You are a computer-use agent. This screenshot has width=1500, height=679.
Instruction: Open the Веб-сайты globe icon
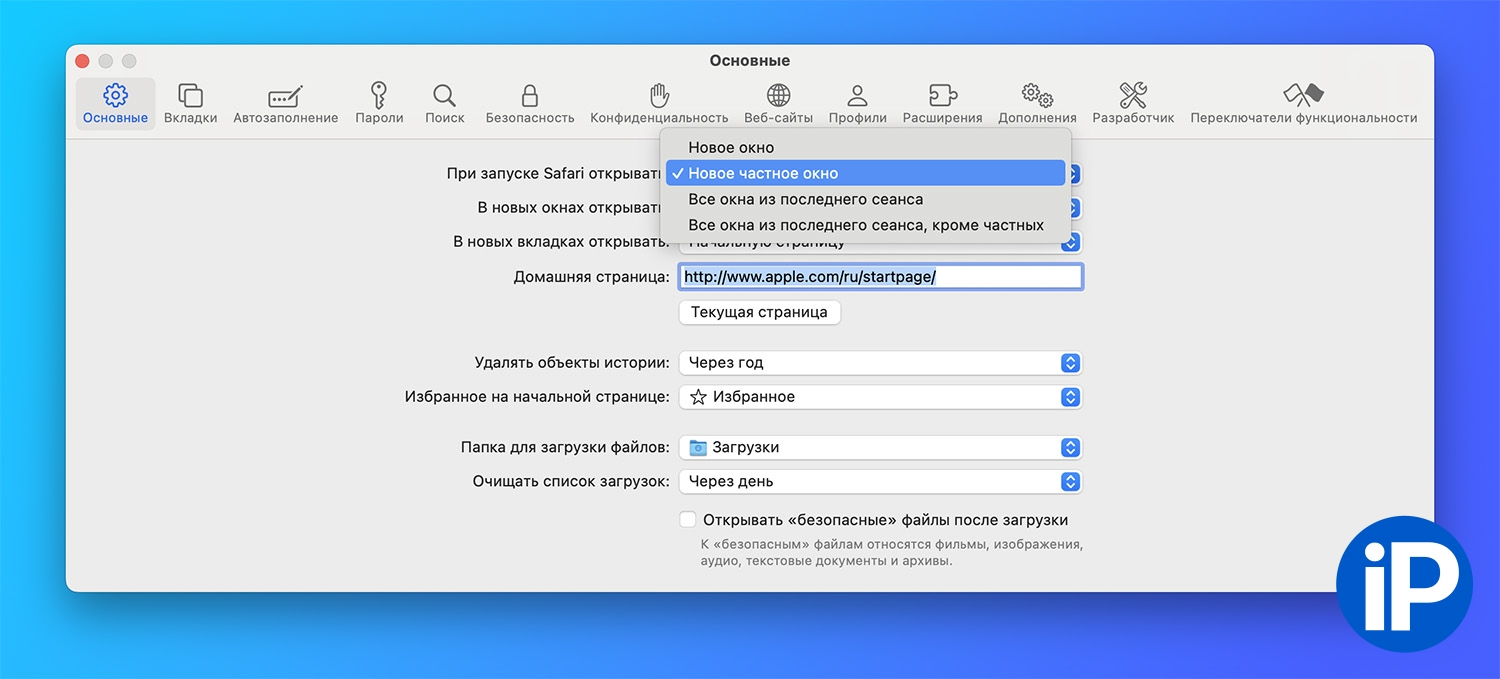point(778,104)
